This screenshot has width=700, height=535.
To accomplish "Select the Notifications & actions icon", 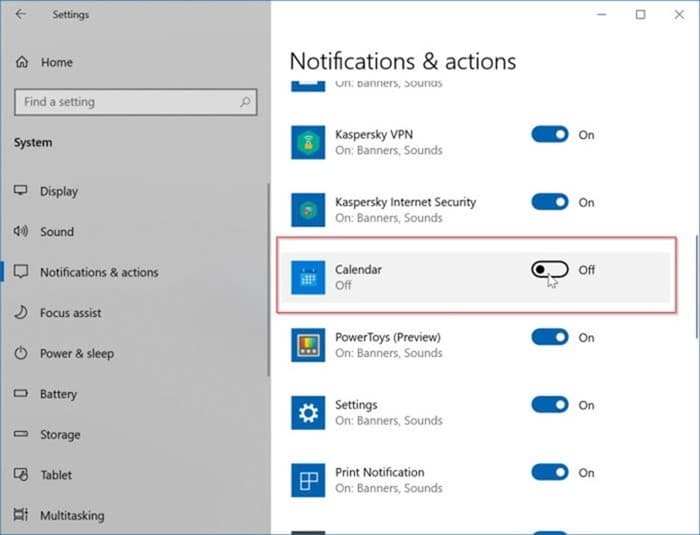I will (x=21, y=272).
